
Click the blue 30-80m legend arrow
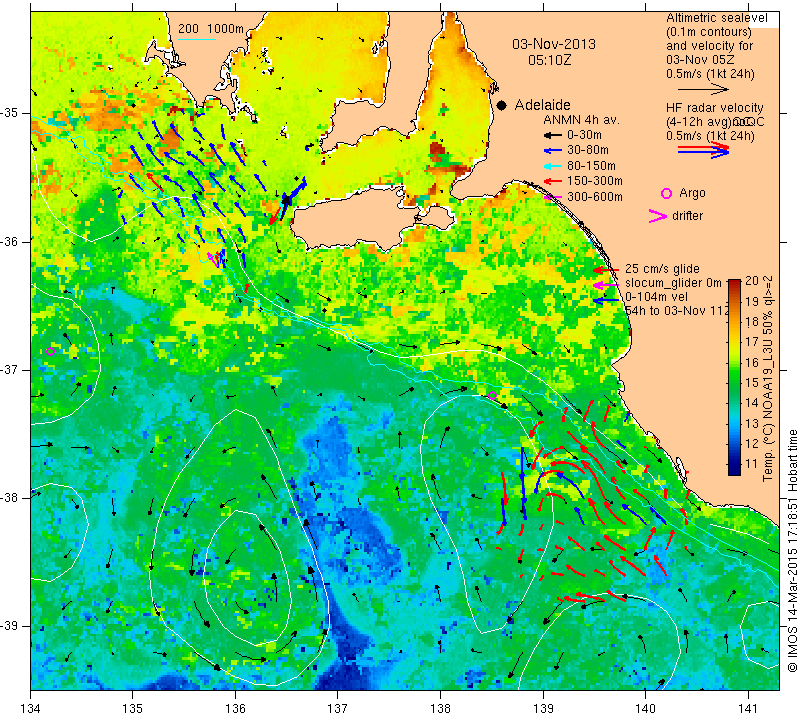tap(552, 151)
